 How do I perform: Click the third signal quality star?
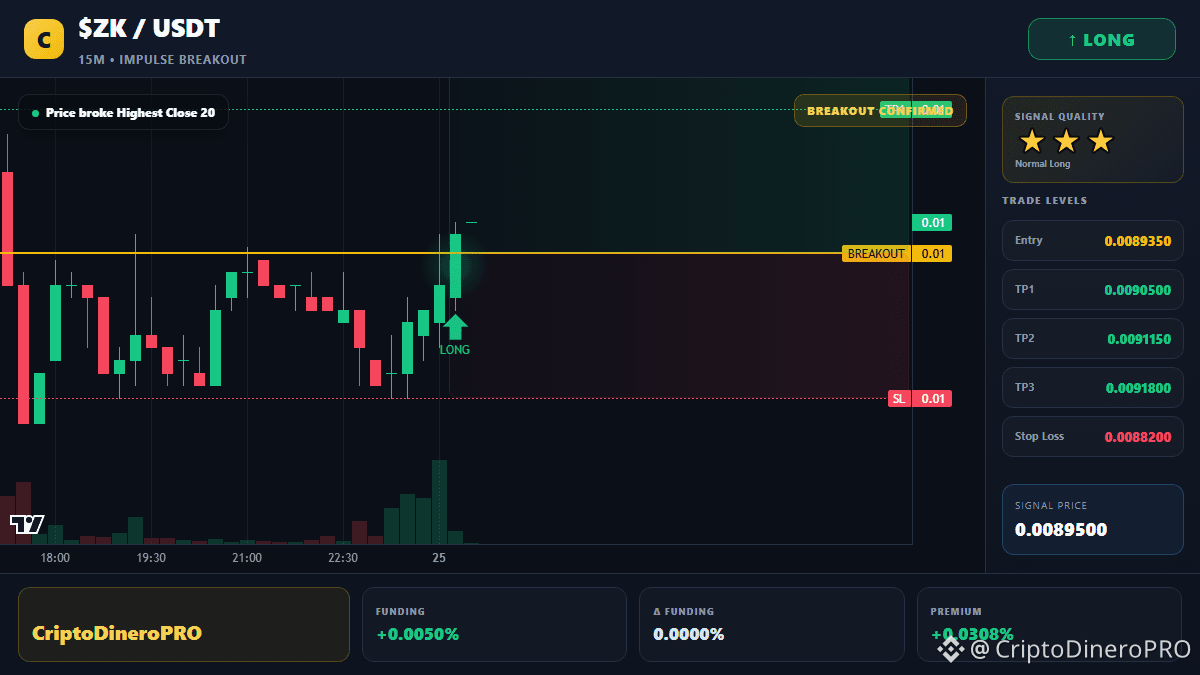[x=1100, y=141]
